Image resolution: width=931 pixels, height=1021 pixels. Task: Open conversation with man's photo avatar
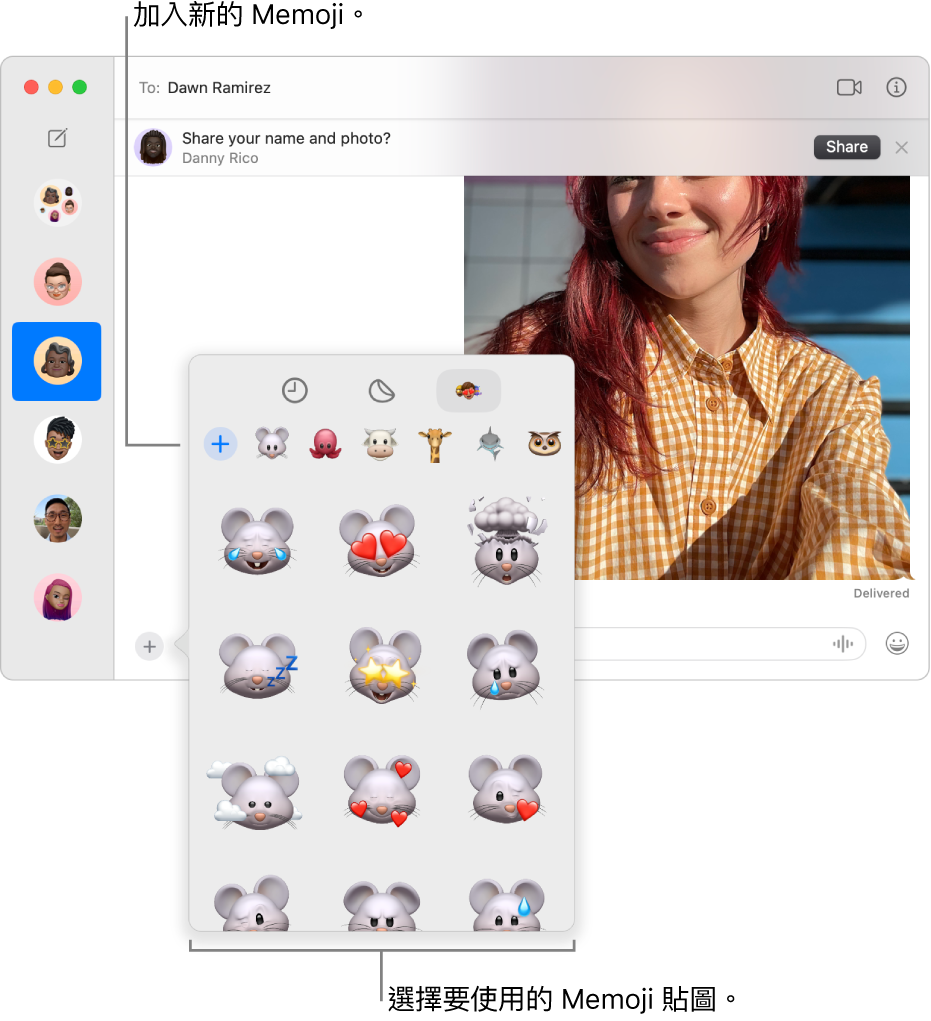[x=57, y=518]
